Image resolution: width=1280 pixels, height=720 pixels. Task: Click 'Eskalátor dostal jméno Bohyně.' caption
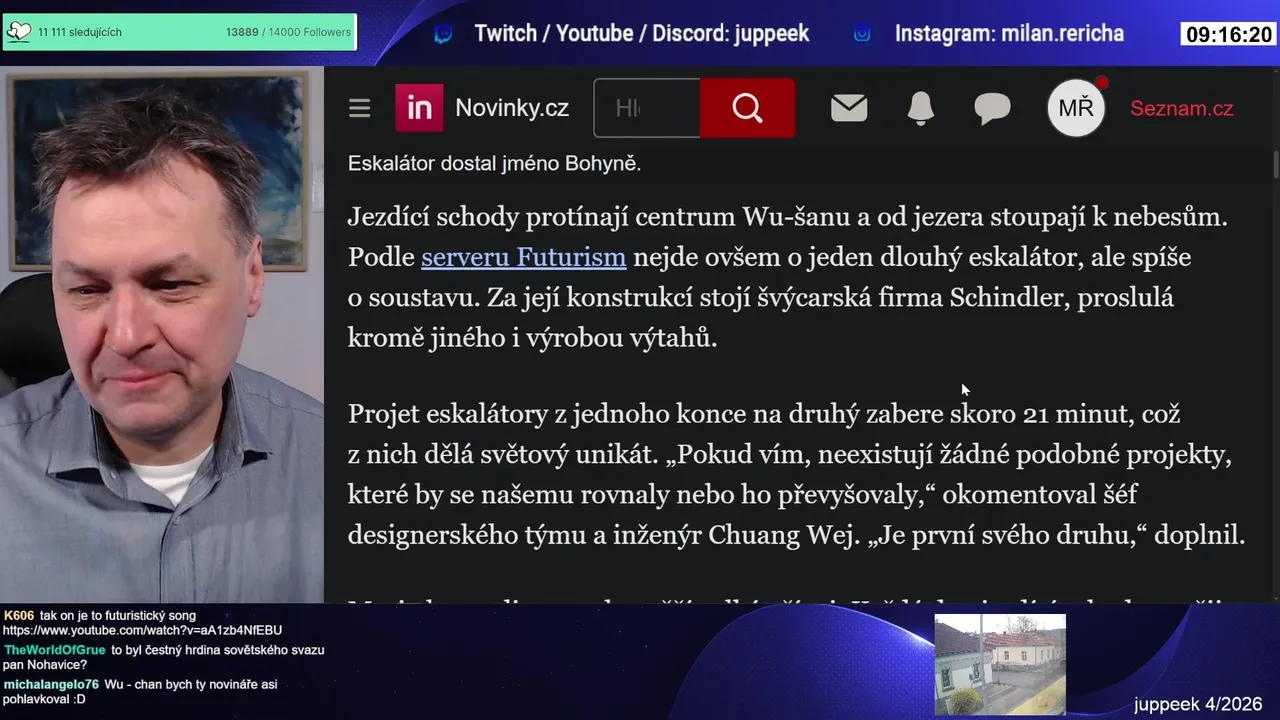tap(494, 163)
